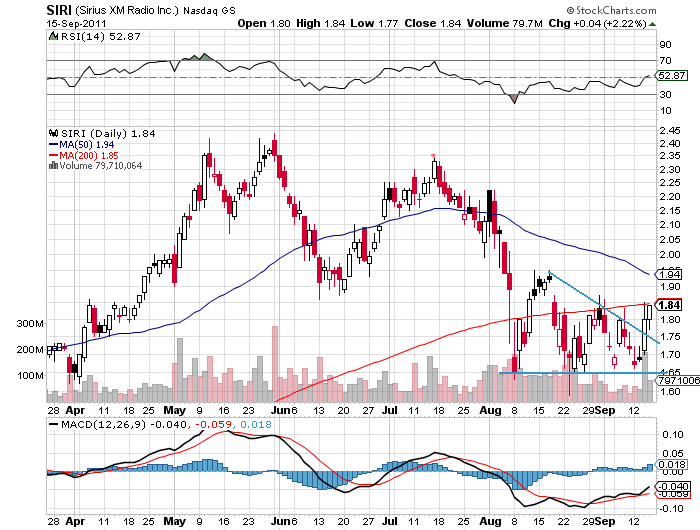
Task: Click the RSI(14) 52.87 legend label
Action: point(101,36)
